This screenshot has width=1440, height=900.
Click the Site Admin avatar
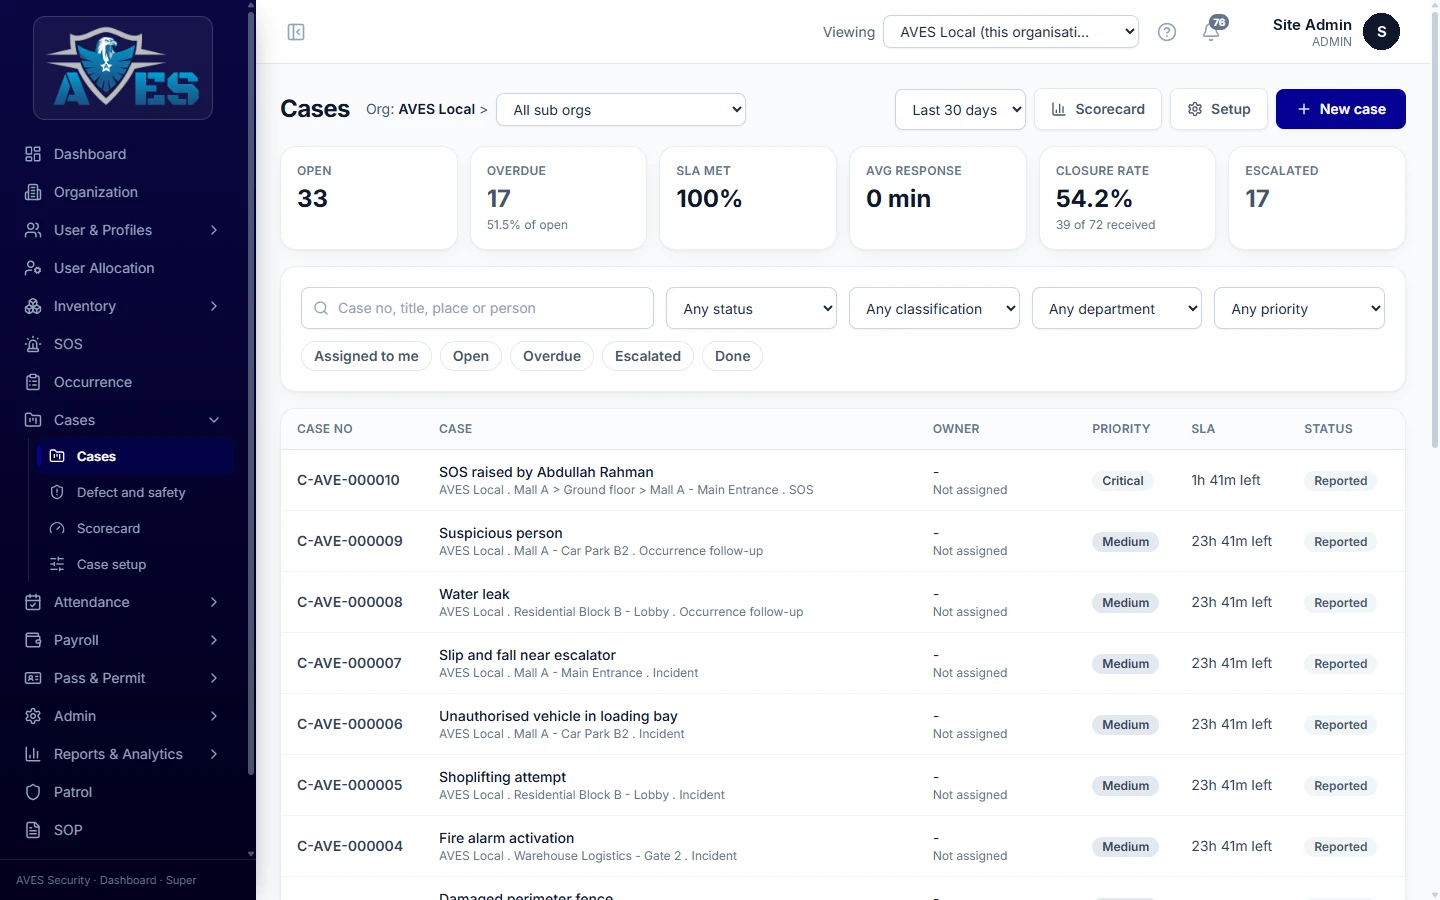[1381, 32]
